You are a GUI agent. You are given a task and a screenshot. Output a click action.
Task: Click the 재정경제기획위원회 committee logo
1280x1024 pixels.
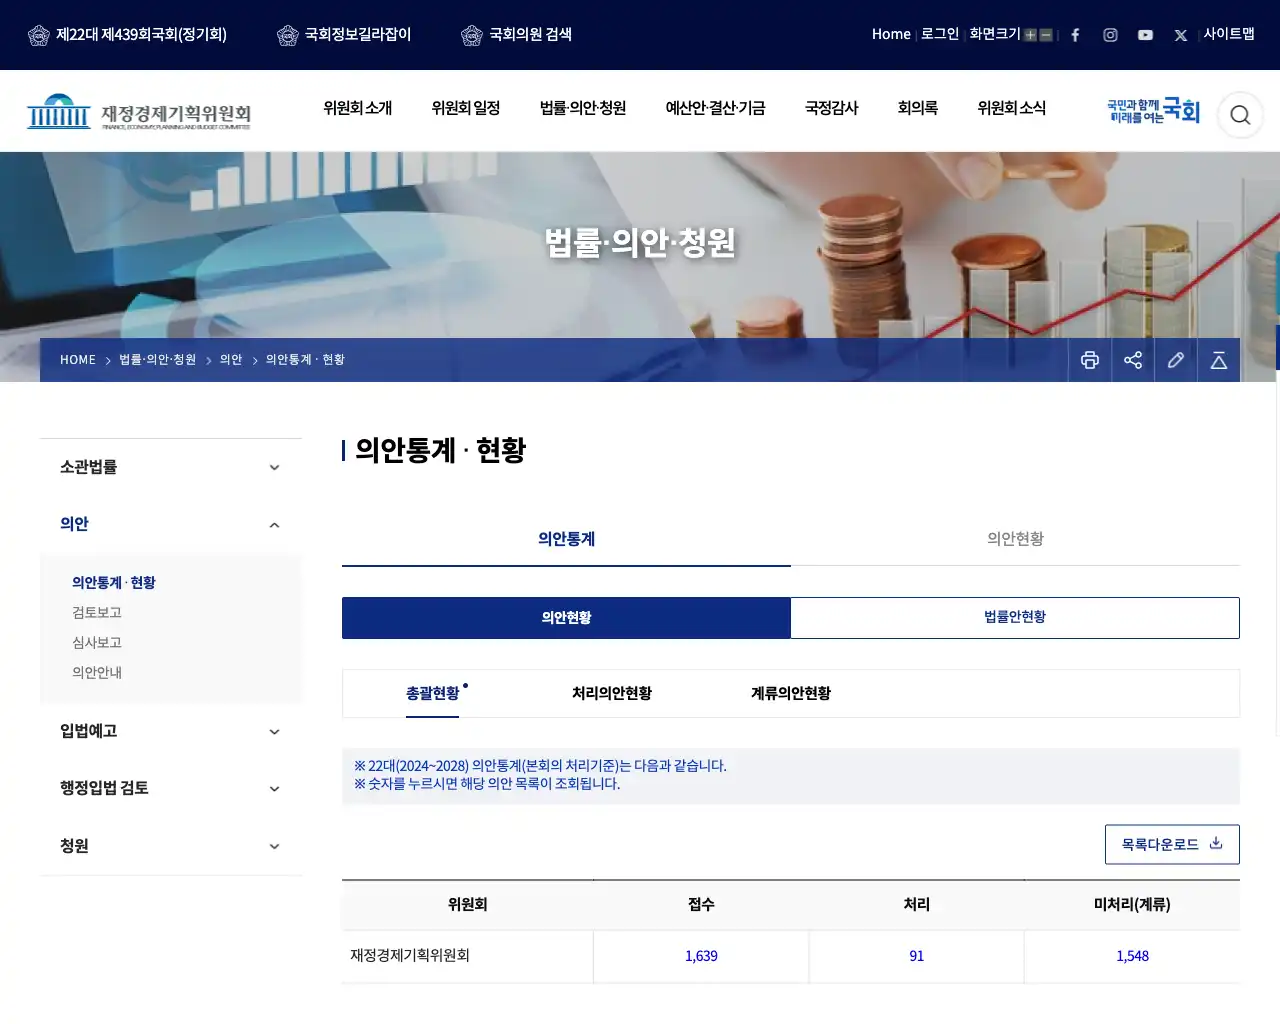(139, 112)
